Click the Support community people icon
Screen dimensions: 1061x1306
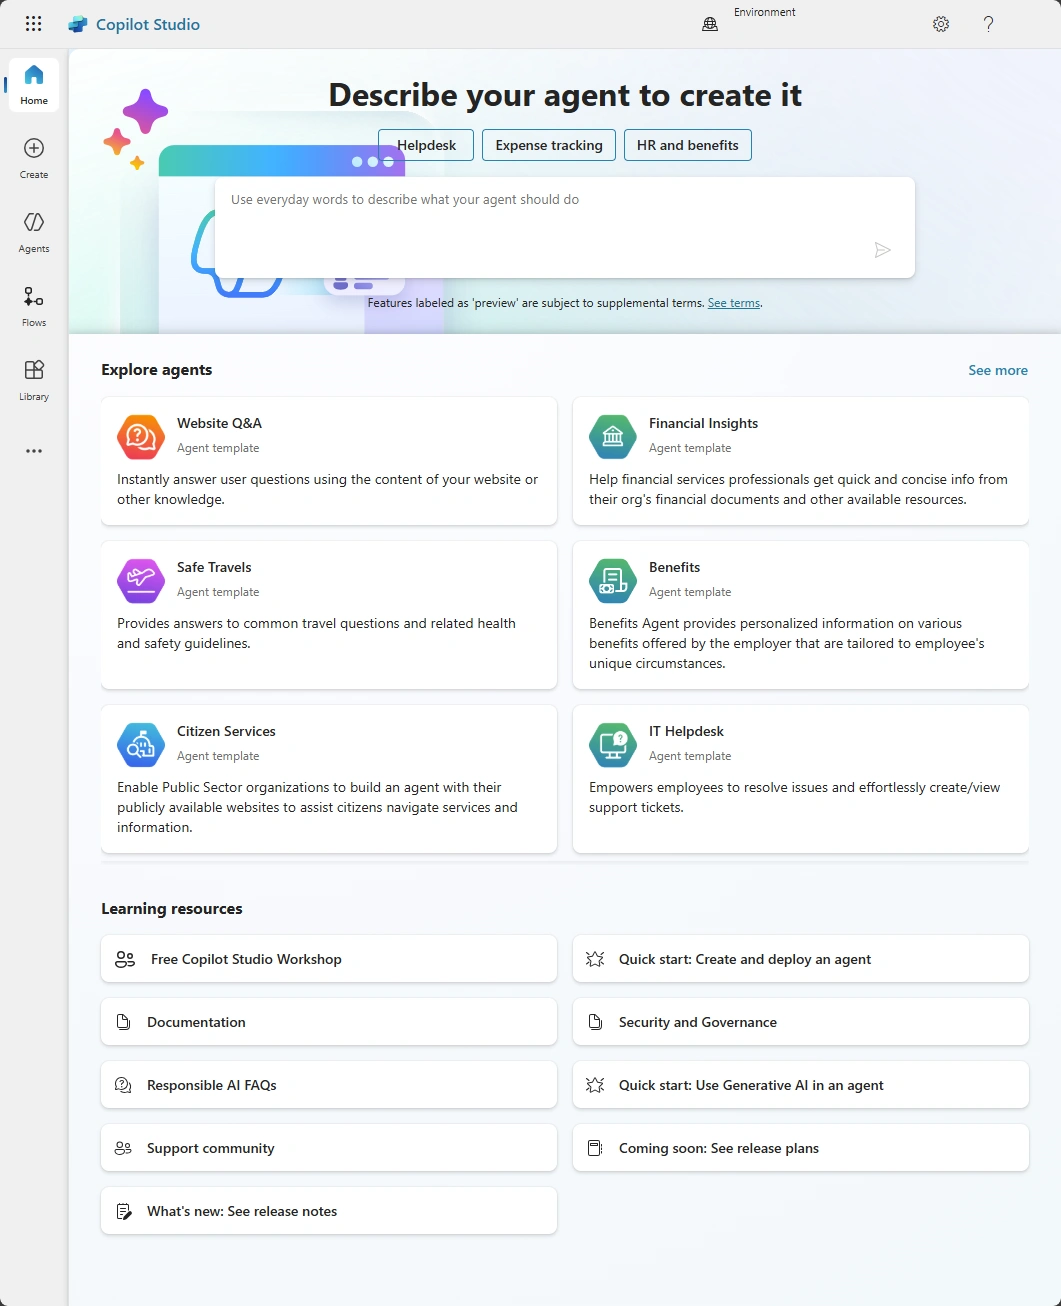pyautogui.click(x=123, y=1148)
